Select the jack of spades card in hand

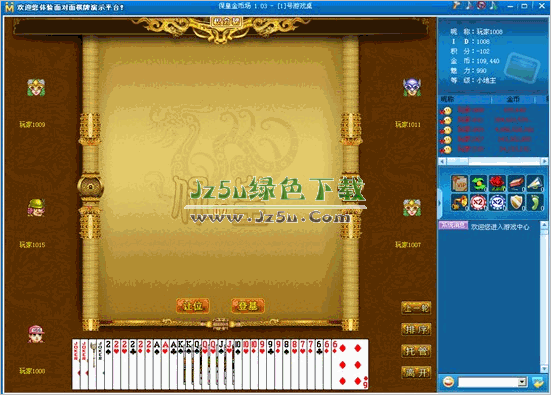222,364
